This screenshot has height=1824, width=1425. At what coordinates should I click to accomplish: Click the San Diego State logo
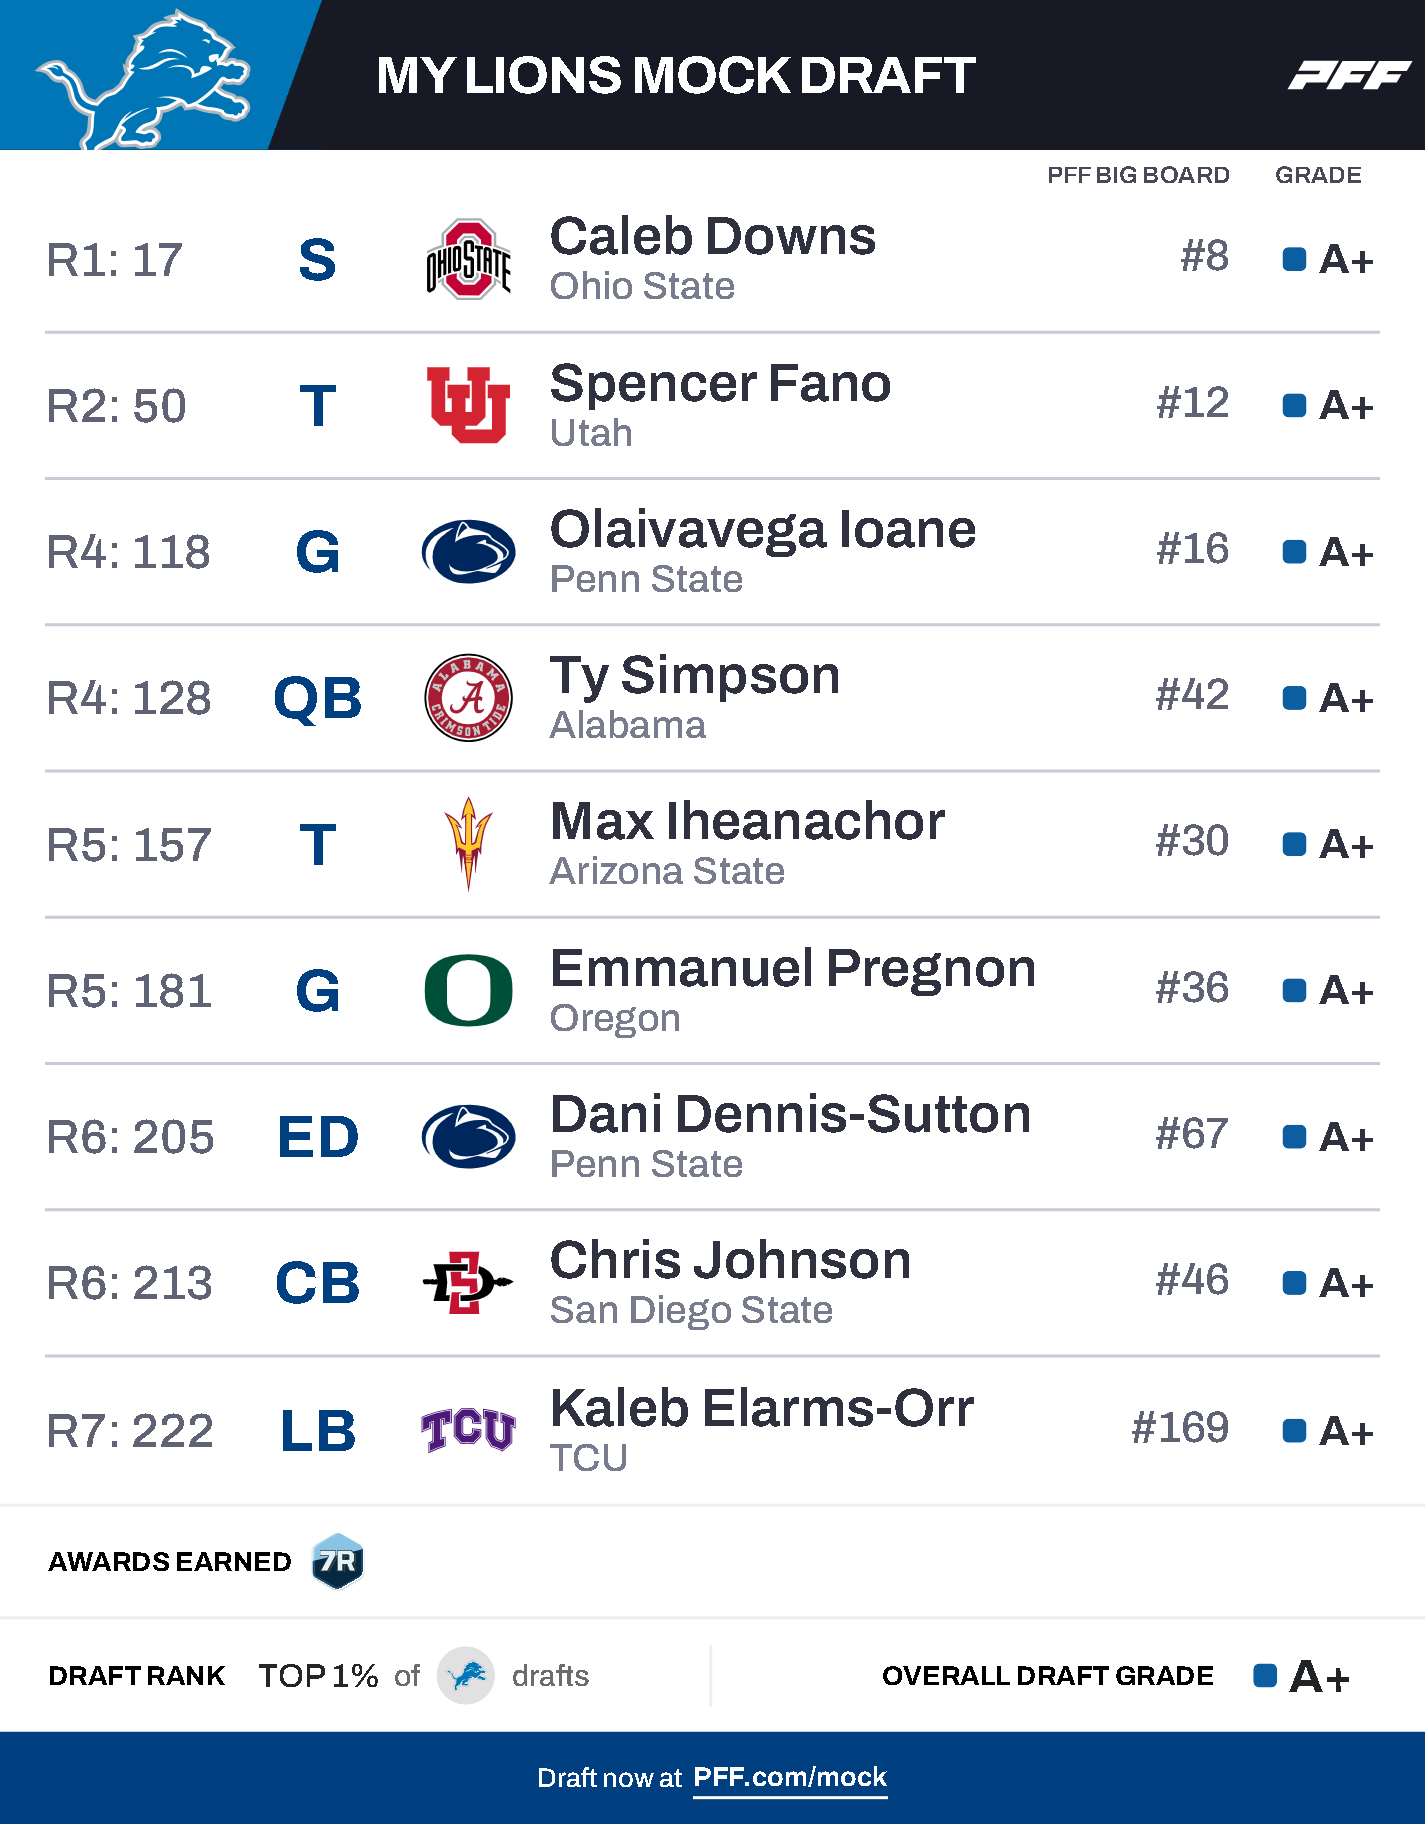coord(468,1282)
